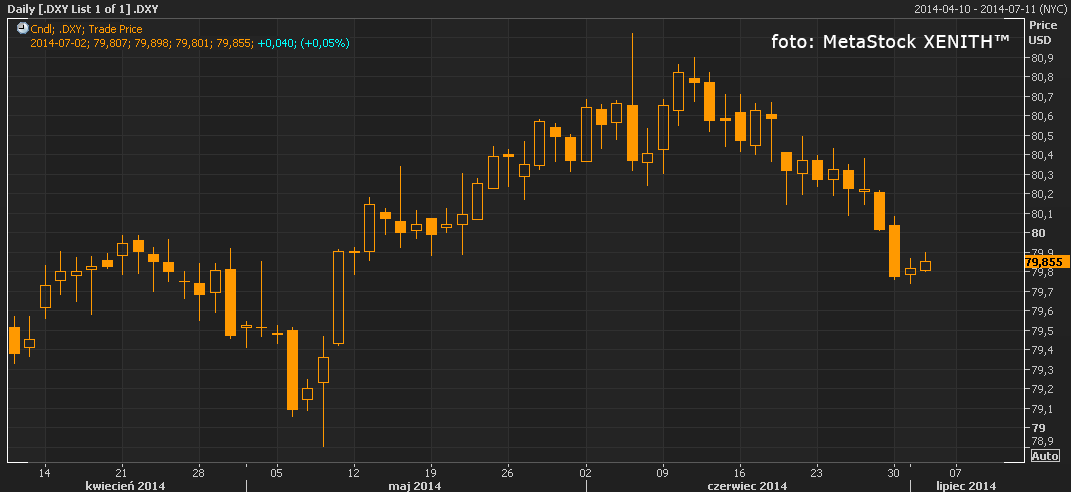Click the date tick labeled 19
The image size is (1071, 492).
(x=430, y=473)
